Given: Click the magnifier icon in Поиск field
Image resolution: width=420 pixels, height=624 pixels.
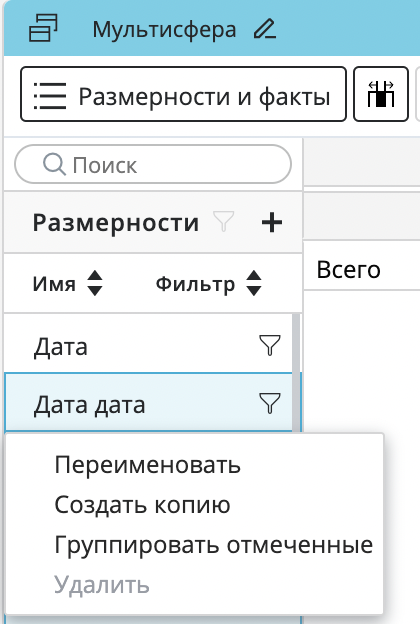Looking at the screenshot, I should 54,164.
